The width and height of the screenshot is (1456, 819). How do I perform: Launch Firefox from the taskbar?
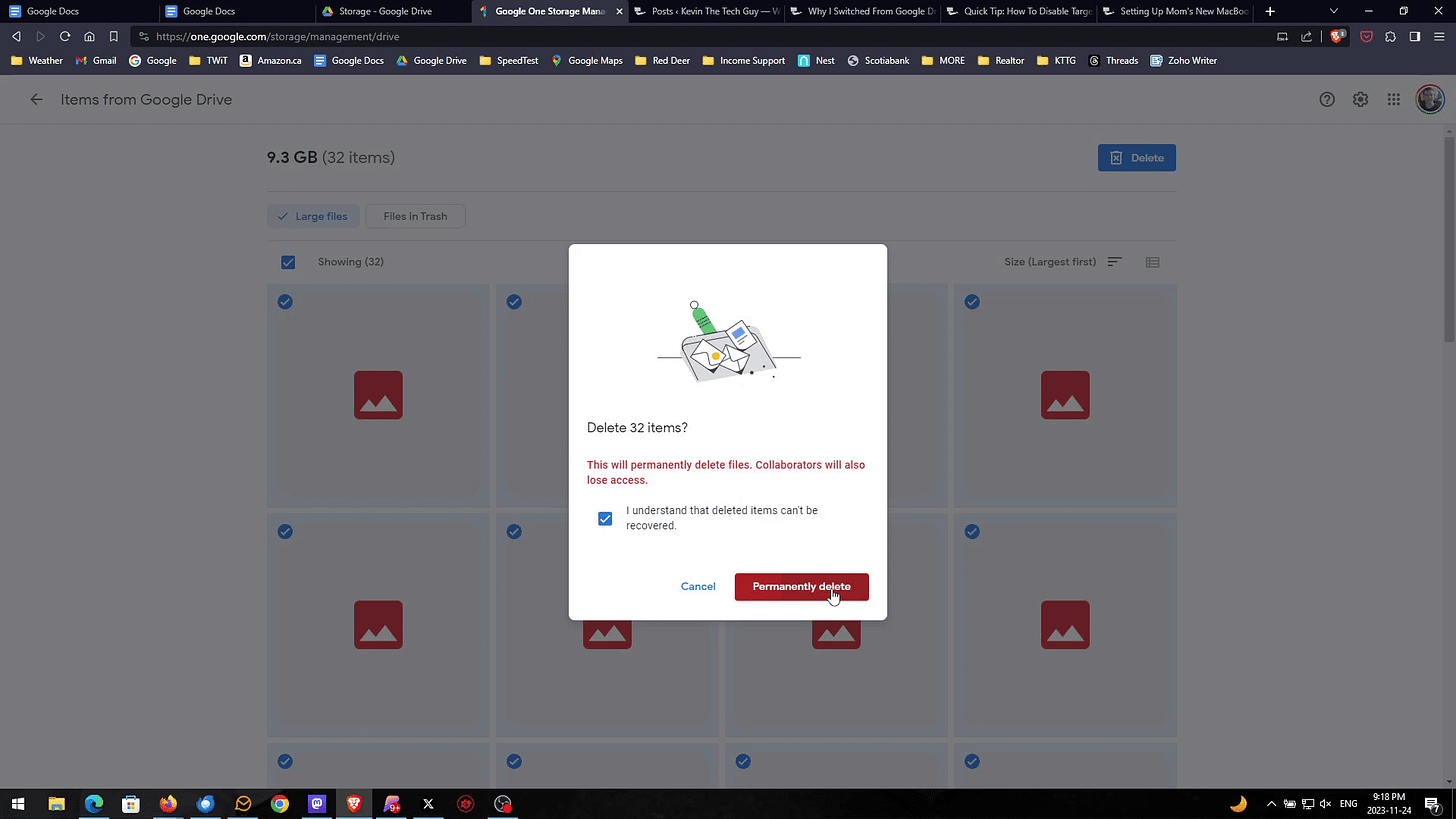(168, 804)
